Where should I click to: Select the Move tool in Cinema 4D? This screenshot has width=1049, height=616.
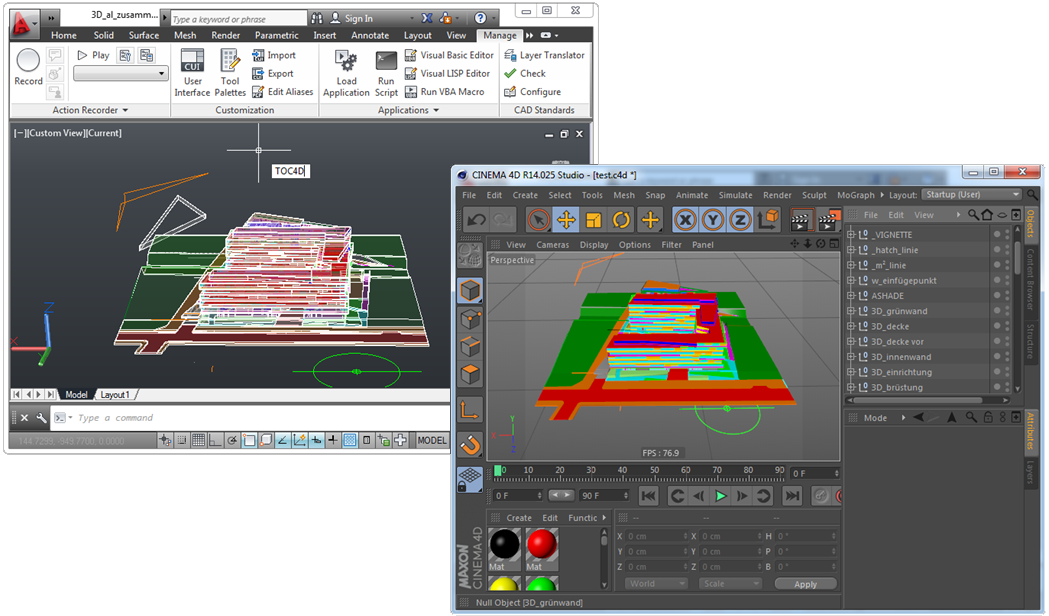[x=566, y=219]
